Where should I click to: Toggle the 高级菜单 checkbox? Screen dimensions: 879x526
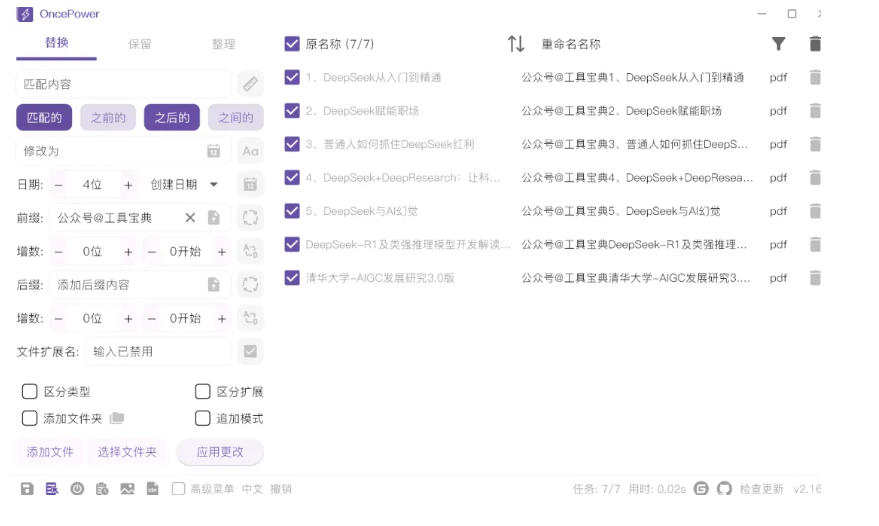click(178, 489)
